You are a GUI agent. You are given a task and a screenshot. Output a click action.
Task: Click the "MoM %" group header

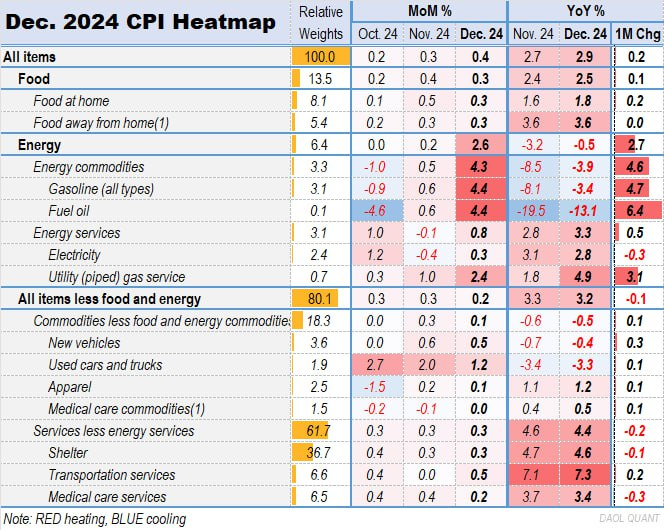pyautogui.click(x=431, y=11)
